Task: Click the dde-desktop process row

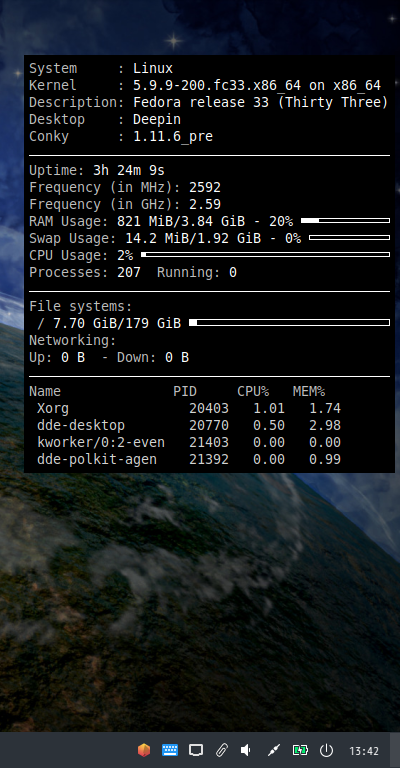Action: point(189,425)
